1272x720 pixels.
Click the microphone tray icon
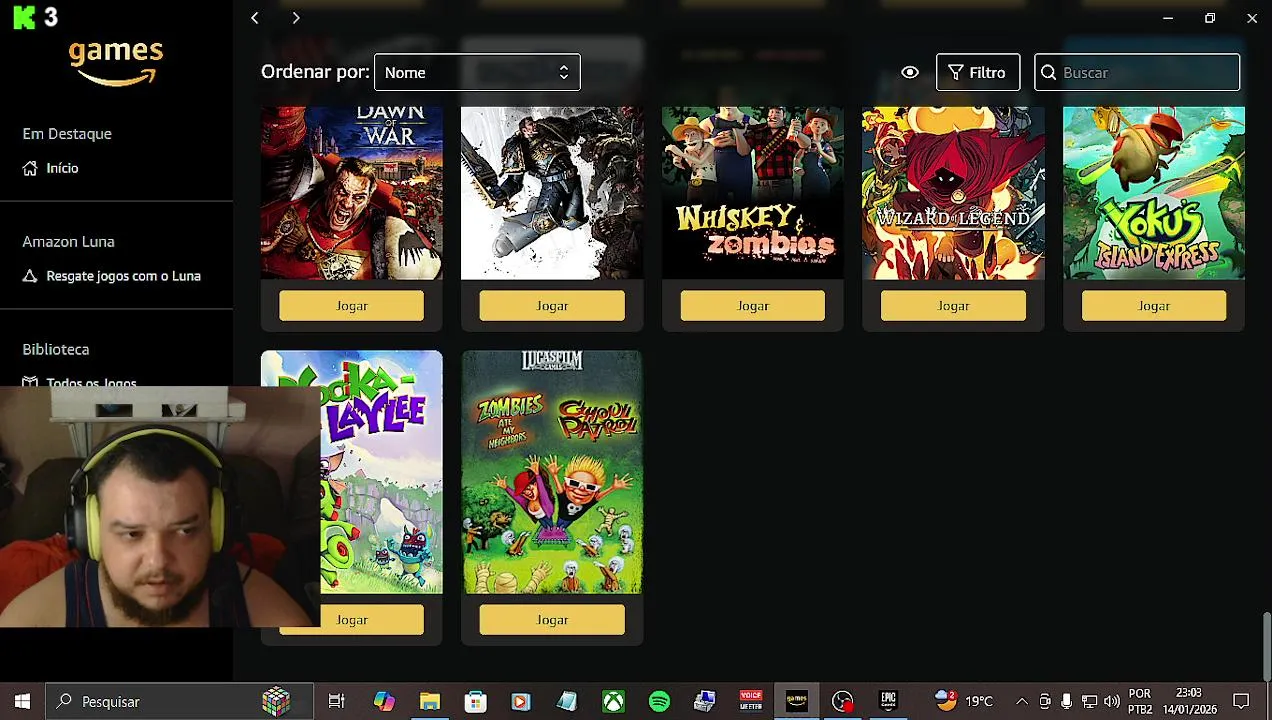pos(1067,701)
